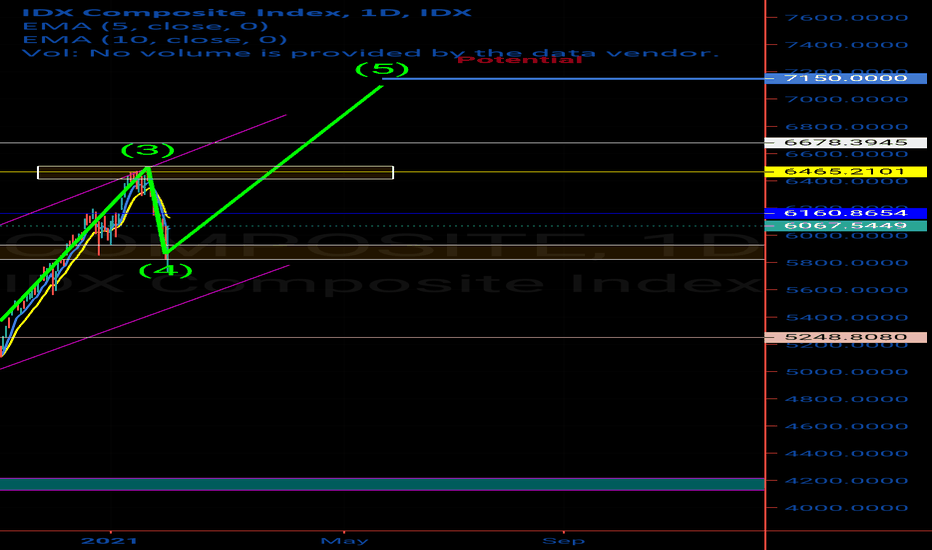Click the 4400.0000 price axis tick
Screen dimensions: 932x550
click(x=846, y=454)
